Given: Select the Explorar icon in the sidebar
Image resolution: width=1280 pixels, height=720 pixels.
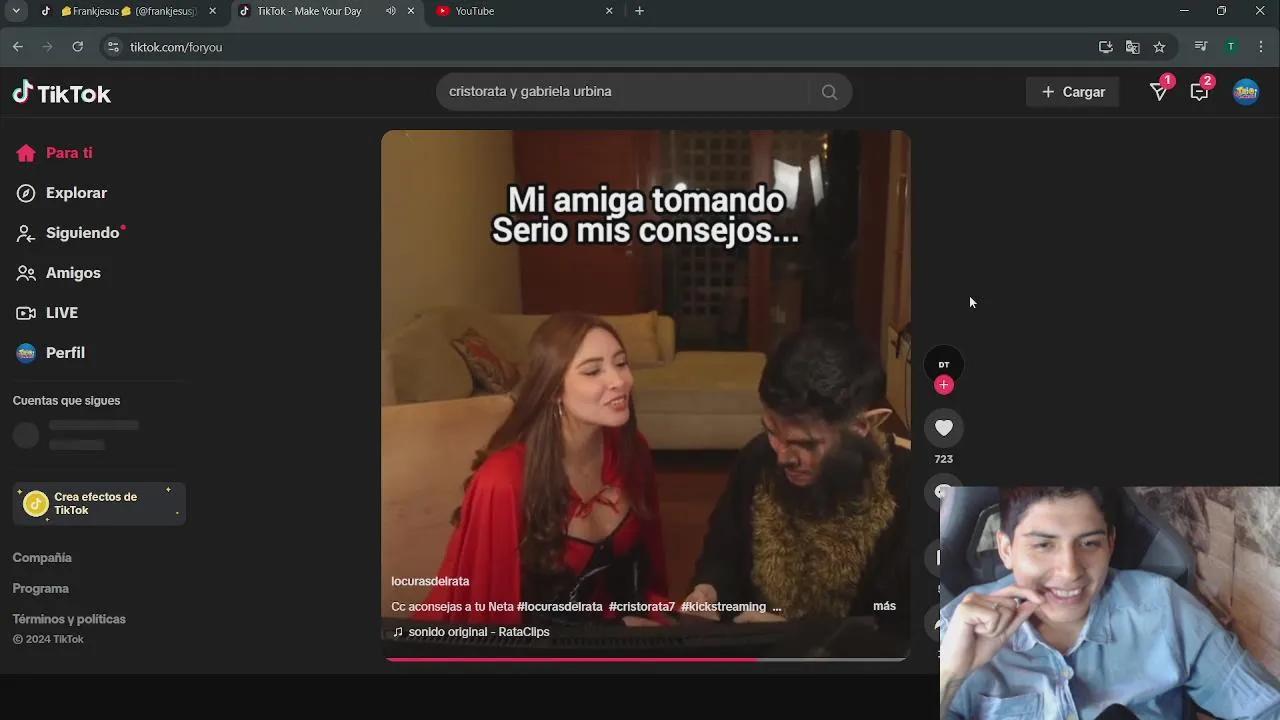Looking at the screenshot, I should click(x=24, y=192).
